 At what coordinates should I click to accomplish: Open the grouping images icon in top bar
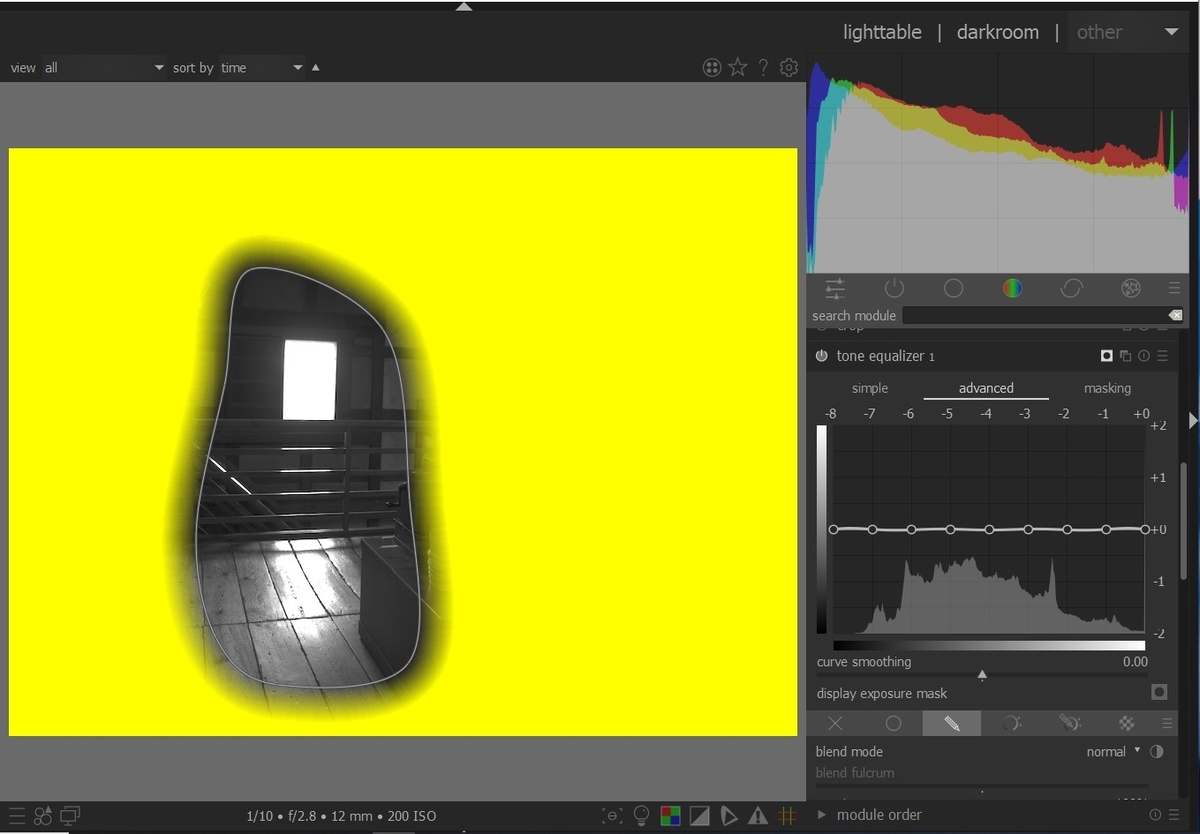[x=712, y=67]
